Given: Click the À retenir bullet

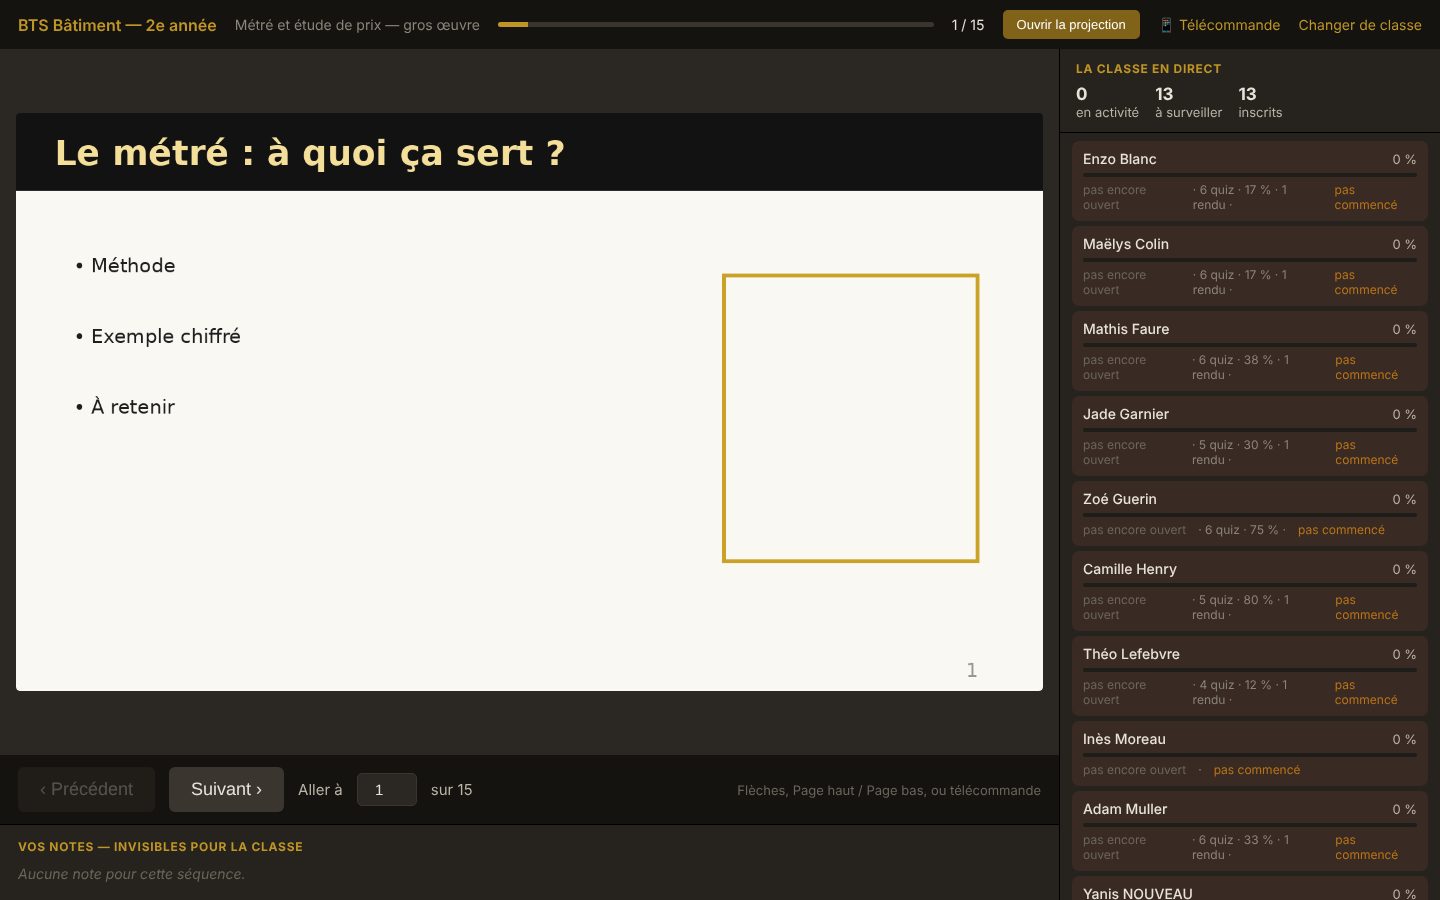Looking at the screenshot, I should (x=126, y=406).
